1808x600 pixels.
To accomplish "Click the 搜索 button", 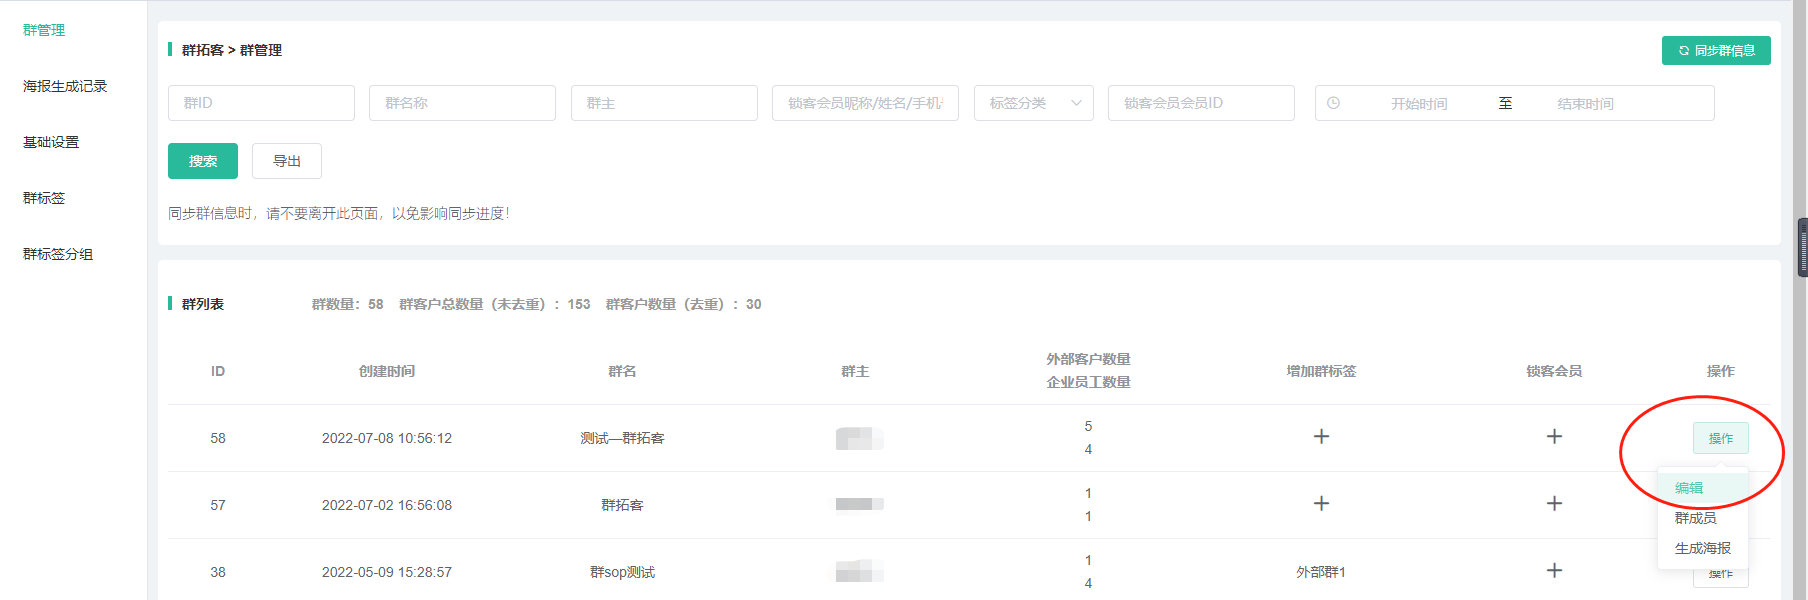I will click(x=203, y=161).
